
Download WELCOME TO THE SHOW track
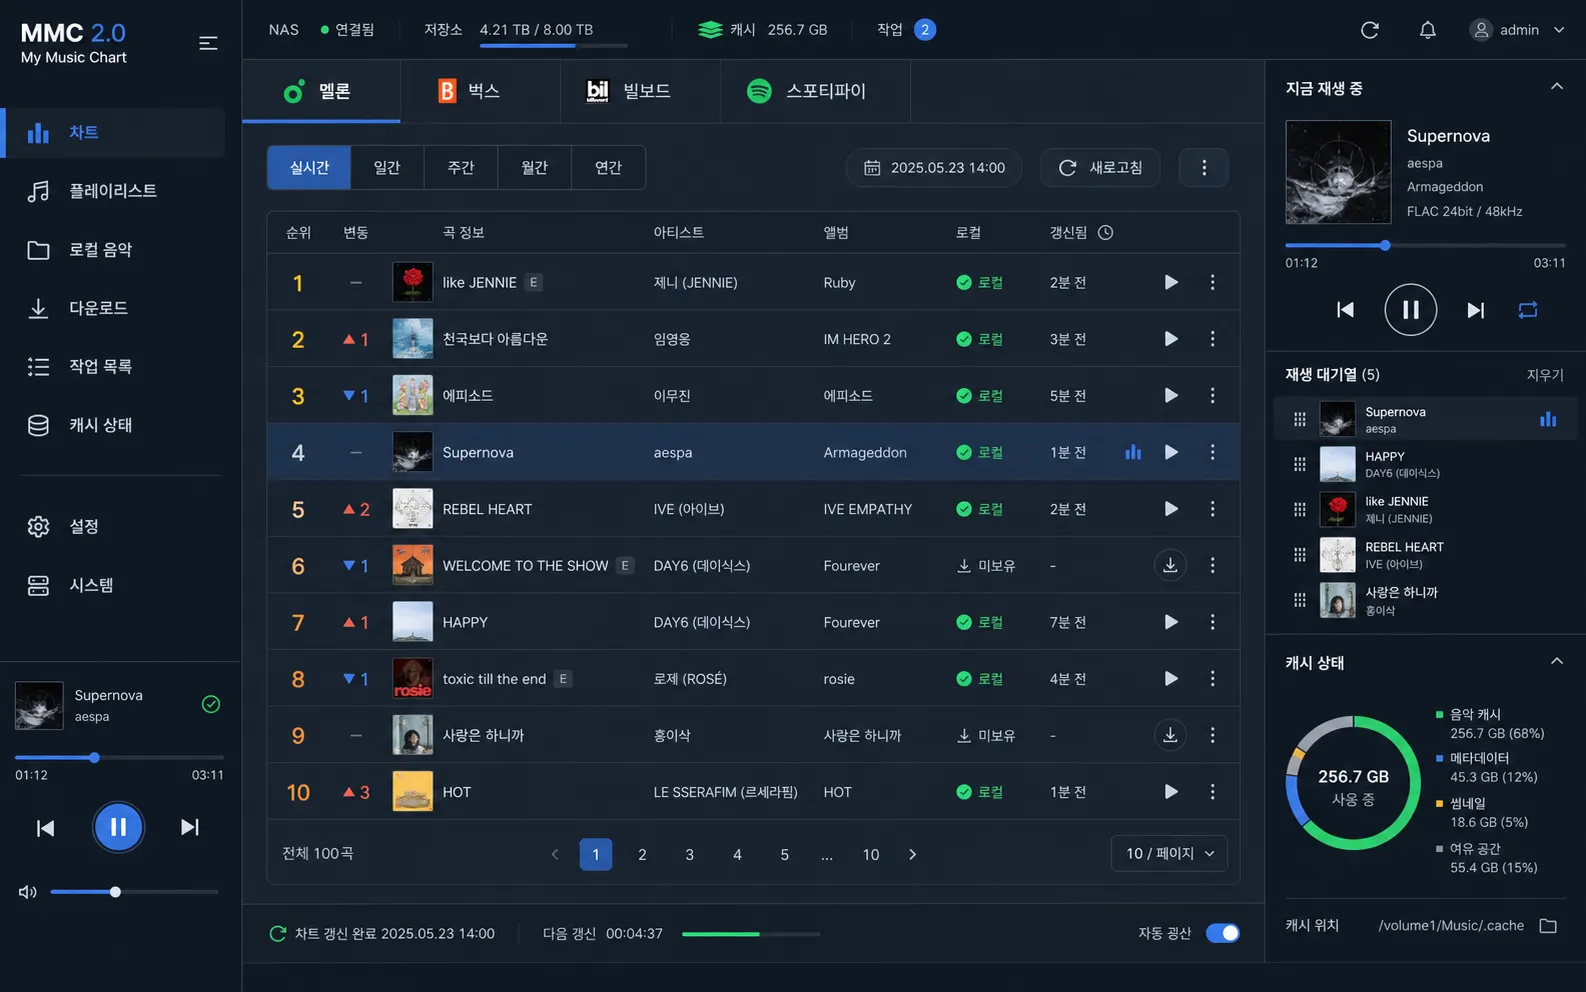pyautogui.click(x=1170, y=566)
